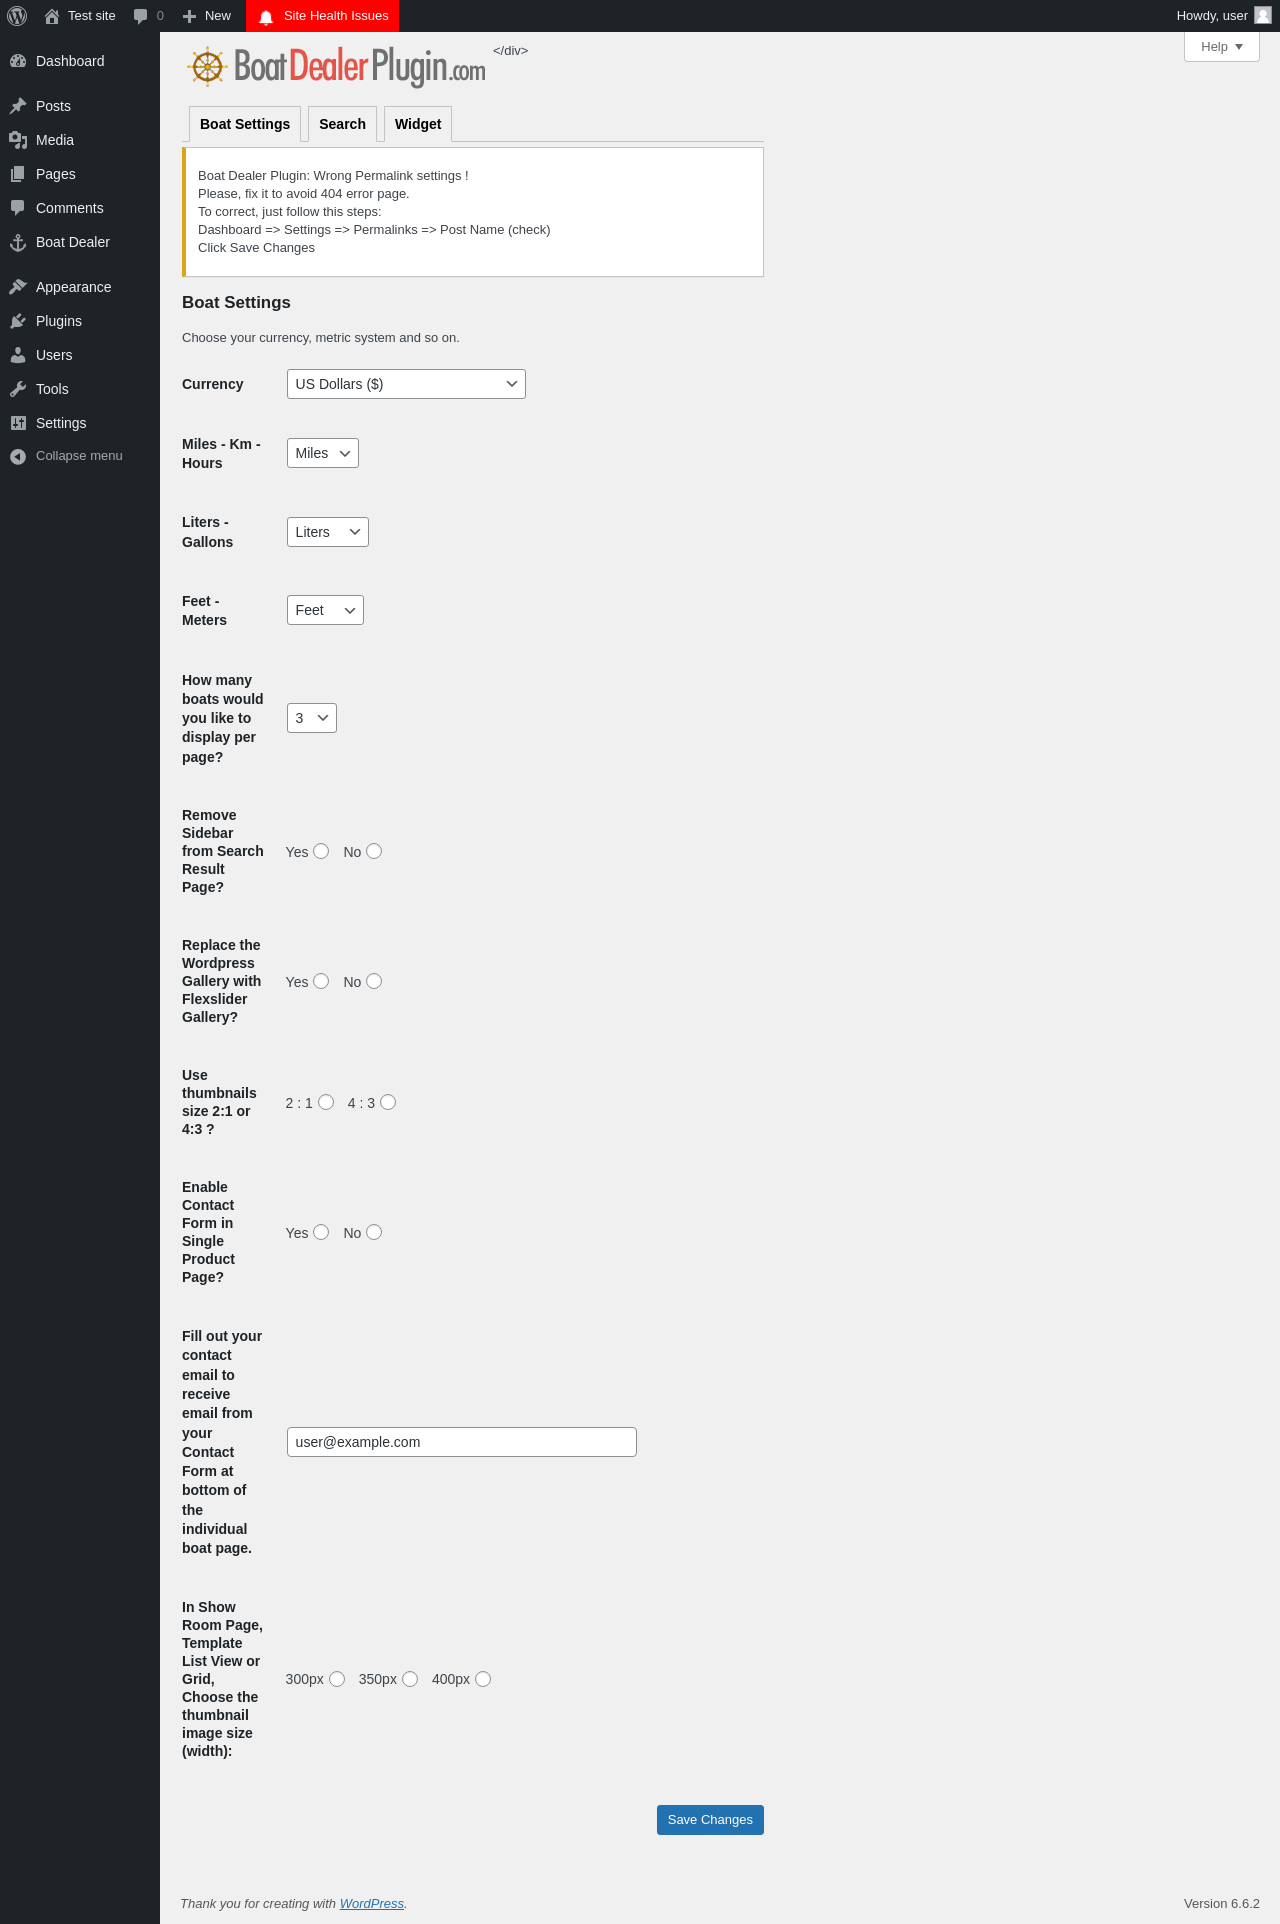Select Yes for Flexslider Gallery replacement
This screenshot has width=1280, height=1924.
pos(321,981)
